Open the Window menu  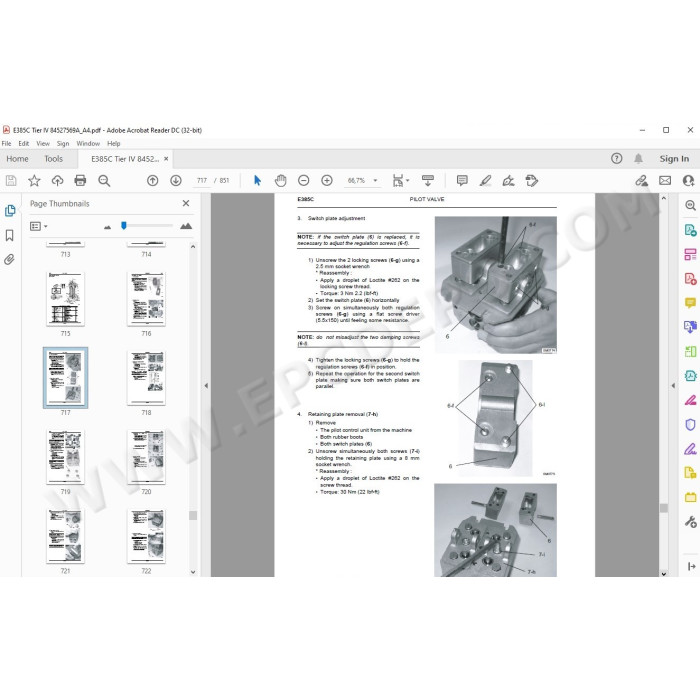88,143
